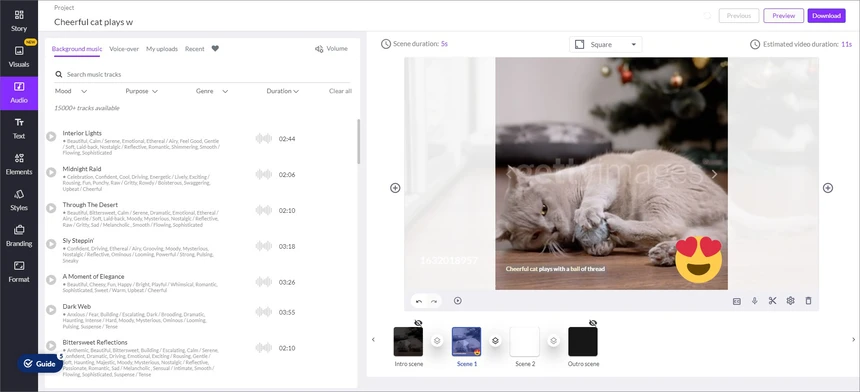The image size is (860, 392).
Task: Toggle visibility eye on Outro scene
Action: point(592,323)
